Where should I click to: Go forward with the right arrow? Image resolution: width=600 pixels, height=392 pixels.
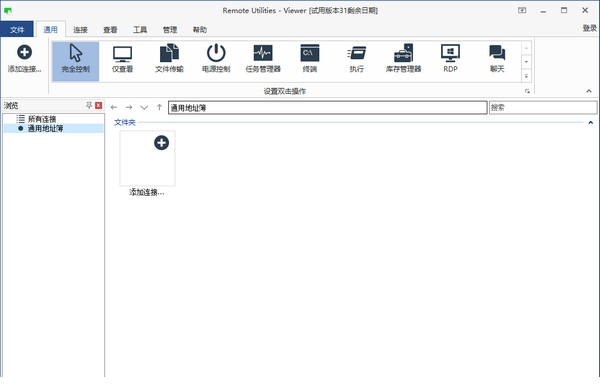pos(129,108)
